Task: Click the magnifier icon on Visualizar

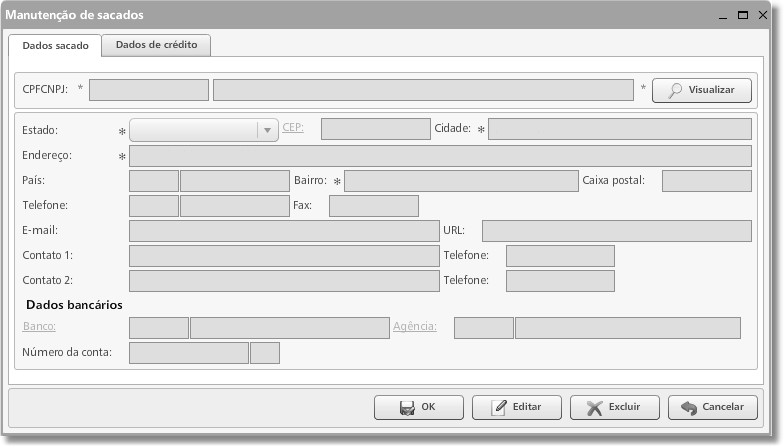Action: point(675,90)
